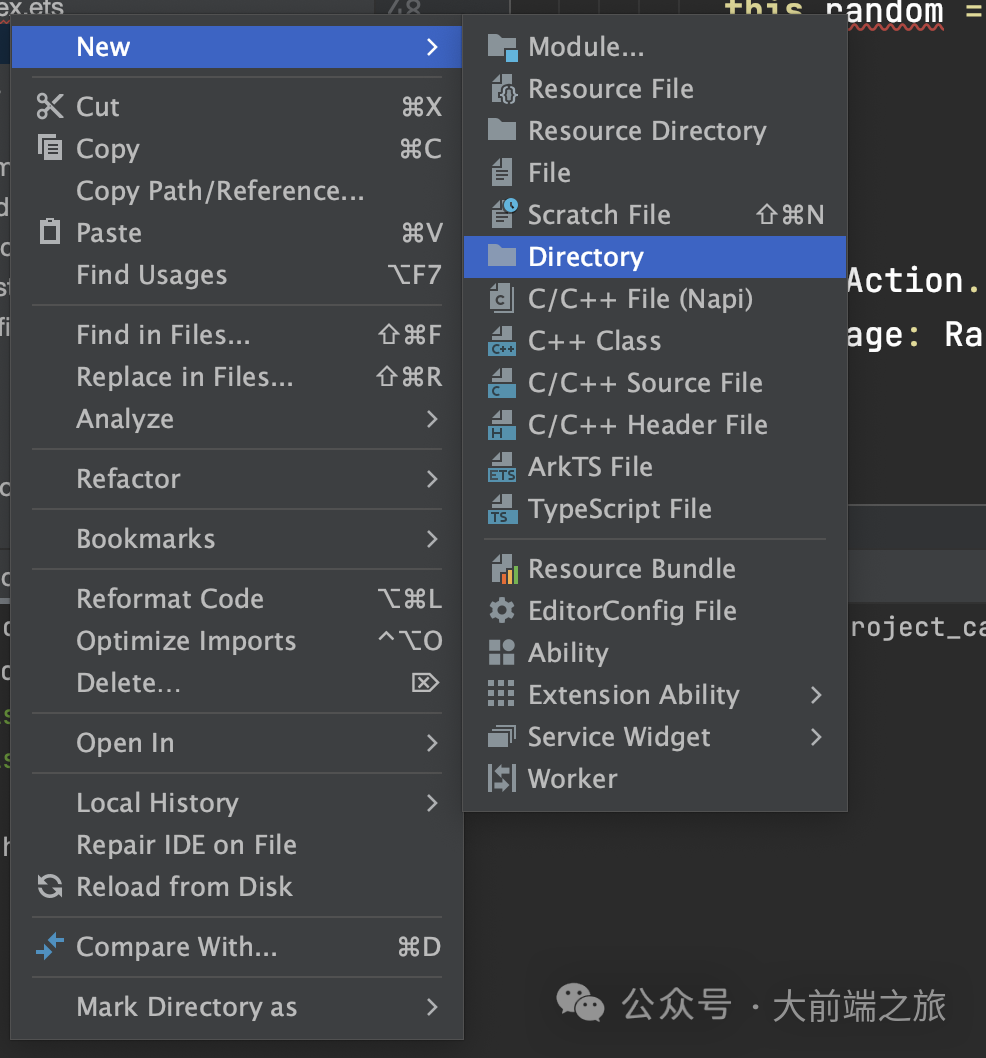Click the C++ Class icon
This screenshot has width=986, height=1058.
[x=502, y=341]
